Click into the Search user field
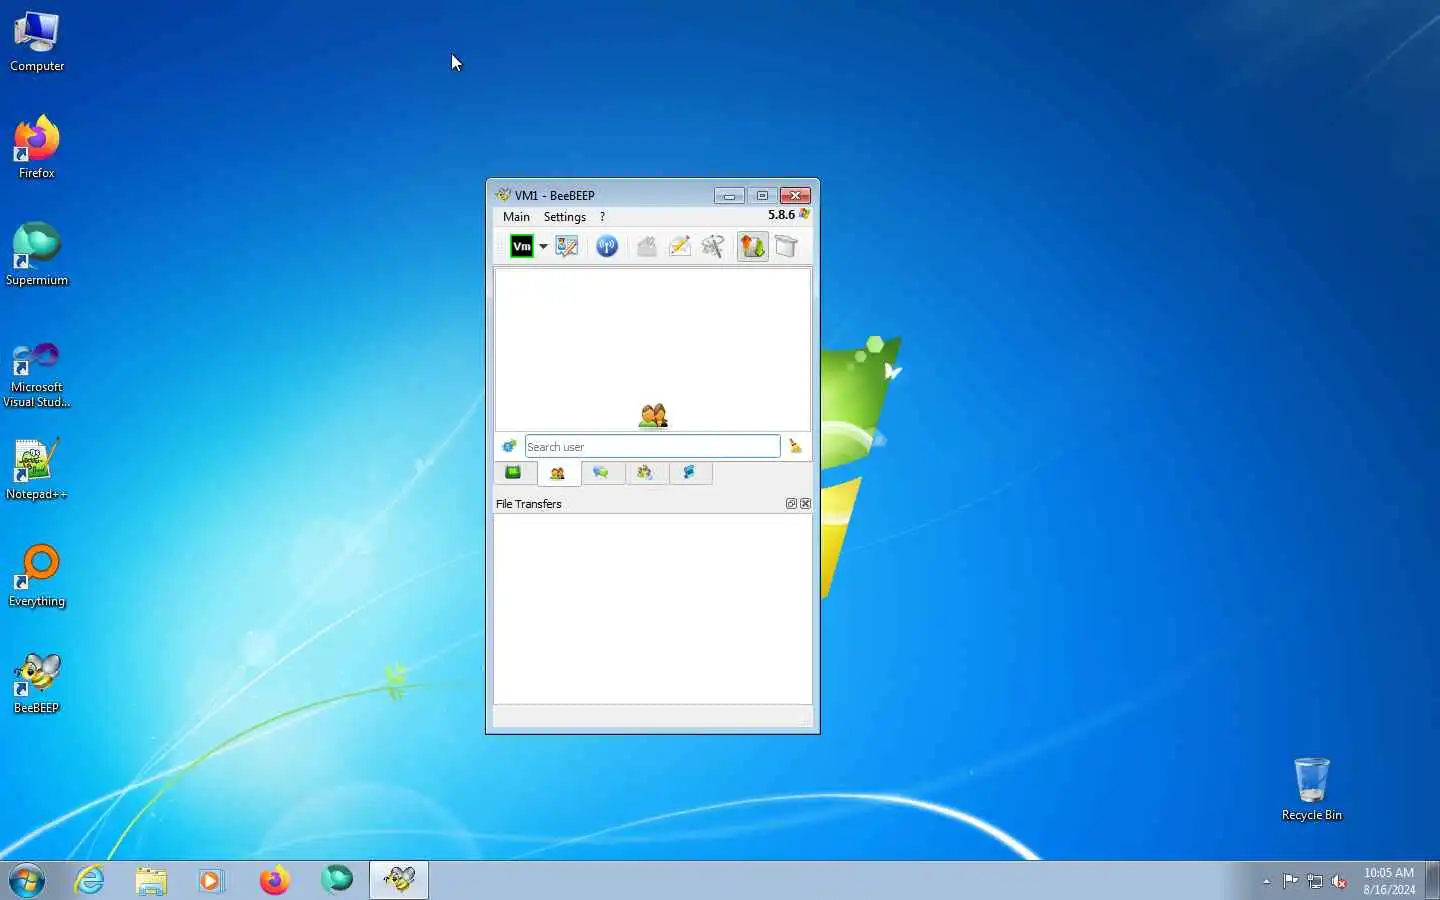 click(652, 446)
